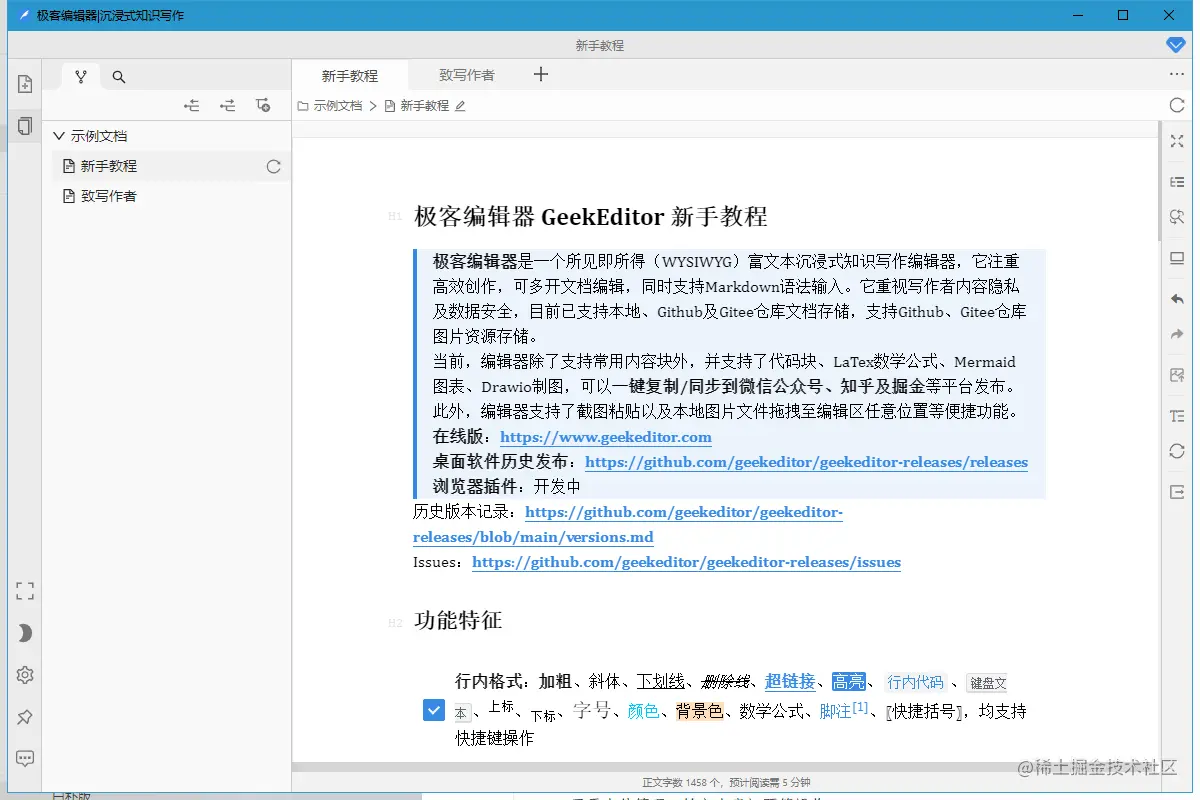The image size is (1200, 800).
Task: Click the export icon in the right toolbar
Action: [x=1177, y=492]
